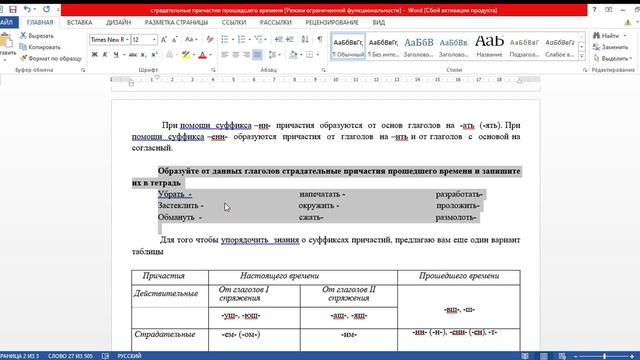
Task: Decrease paragraph indent
Action: click(279, 40)
